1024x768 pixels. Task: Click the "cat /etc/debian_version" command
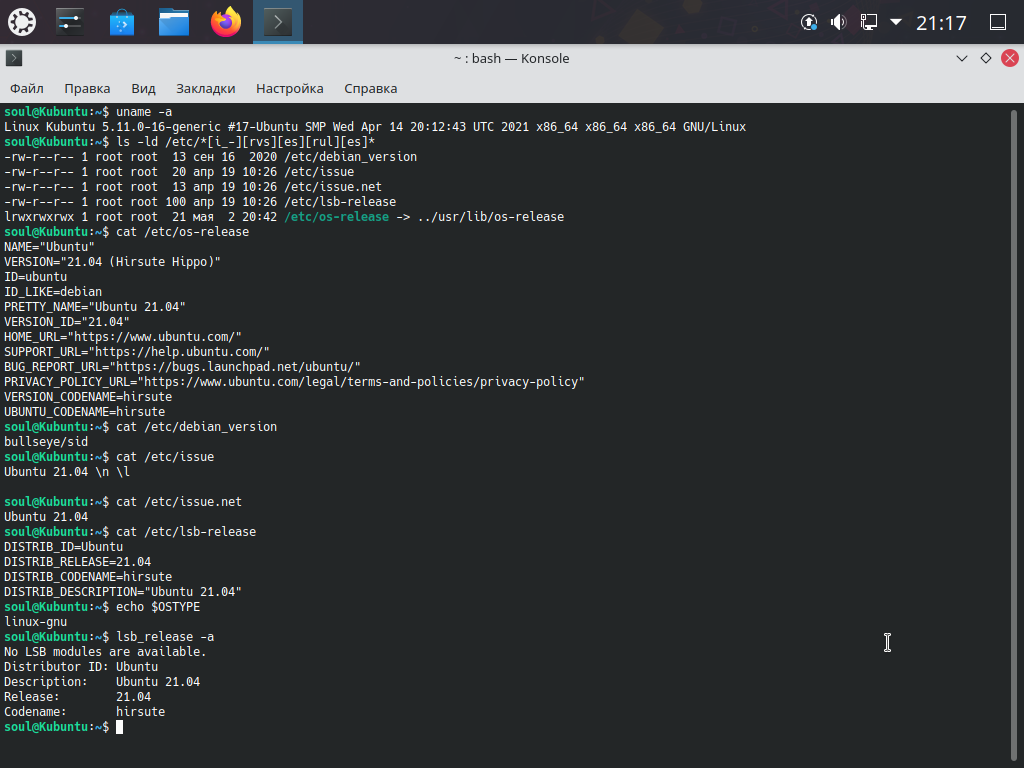(x=197, y=427)
